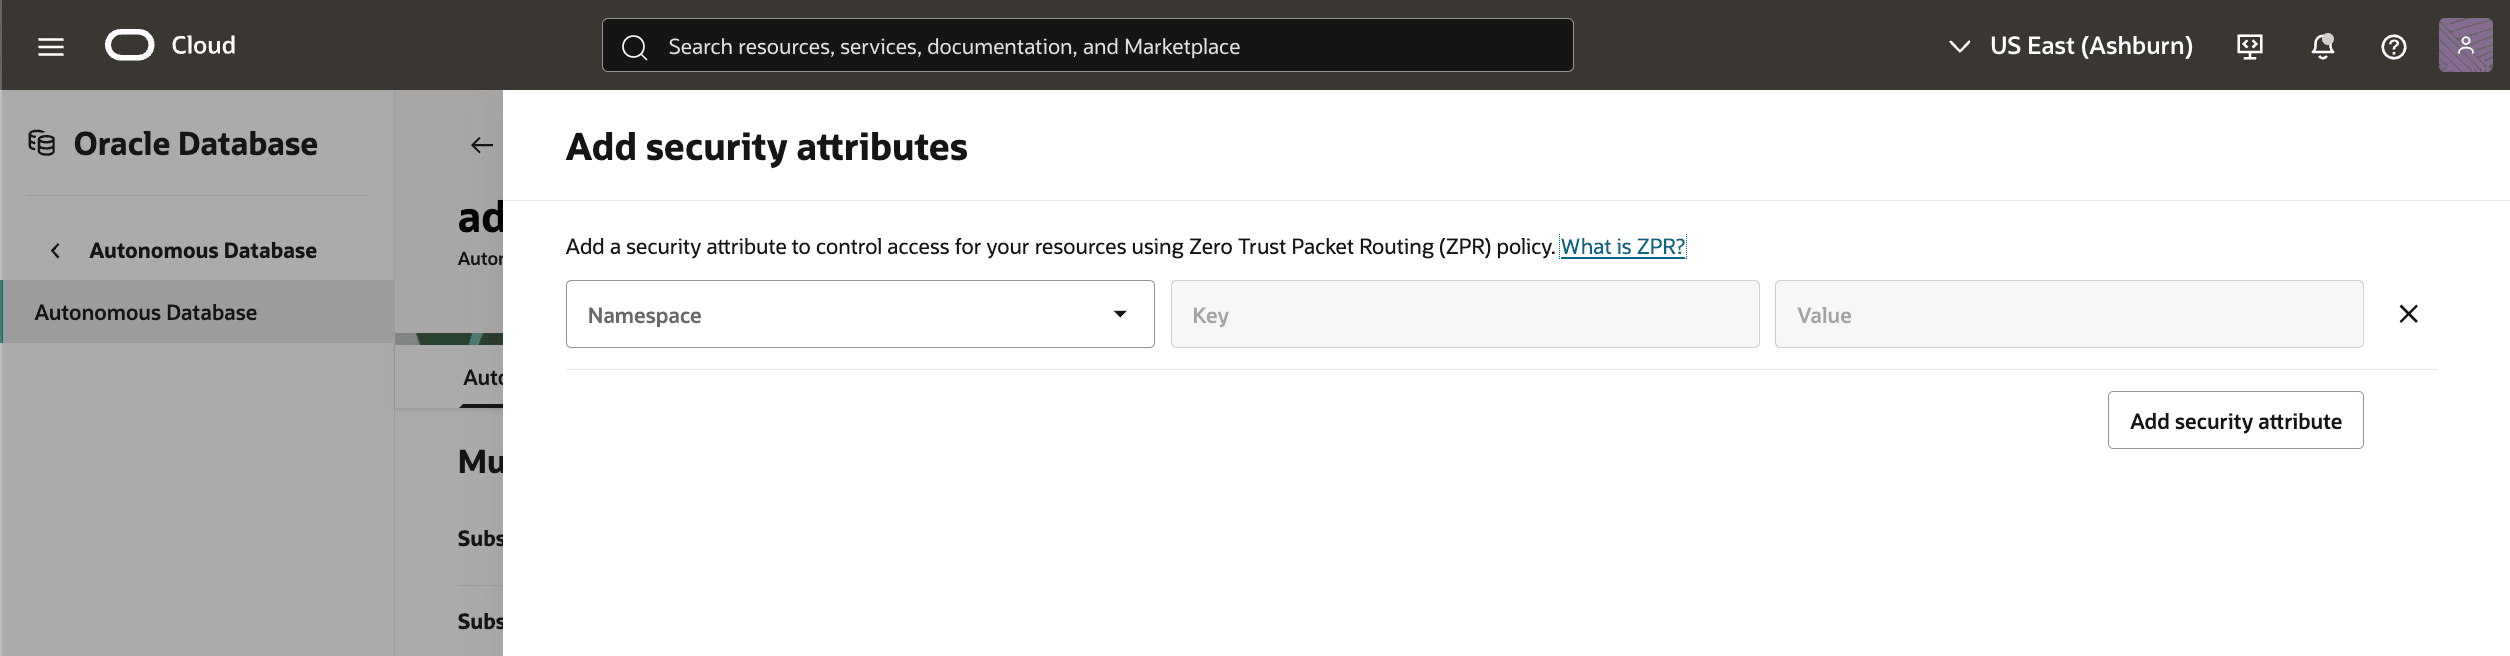Screen dimensions: 2510x656
Task: Click the search magnifier icon
Action: click(x=635, y=46)
